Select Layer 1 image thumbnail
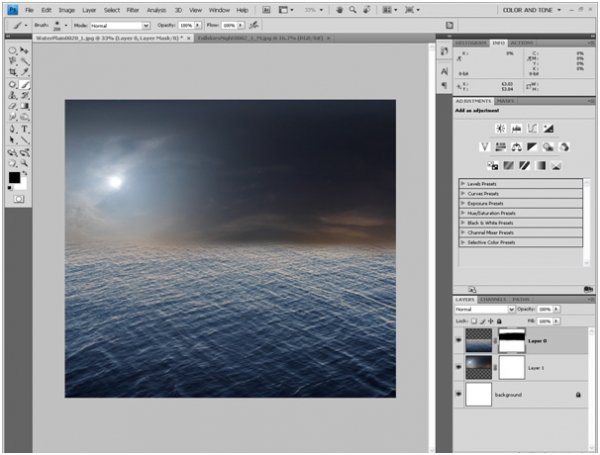Screen dimensions: 600x455 [478, 367]
